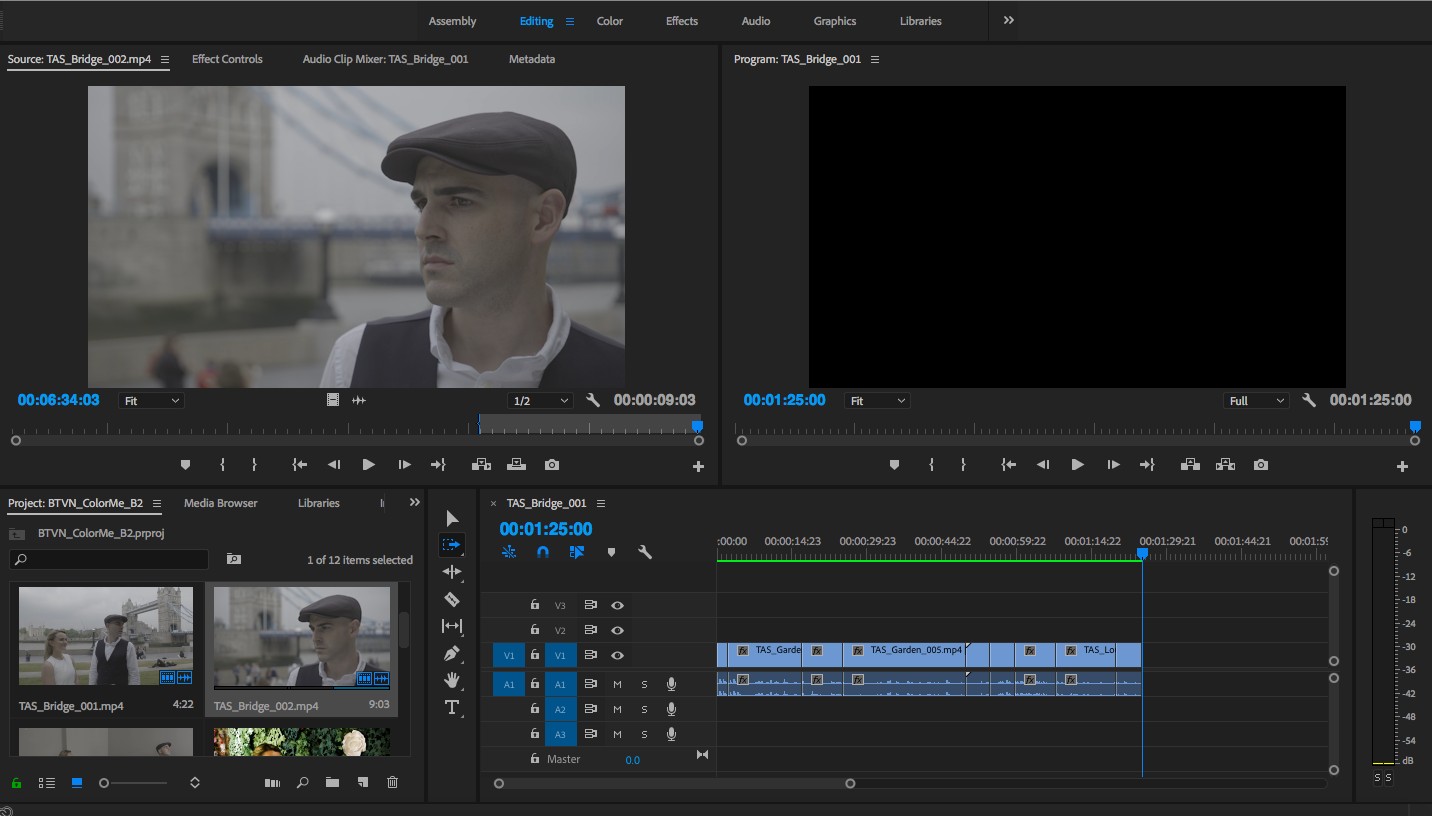Screen dimensions: 1432x816
Task: Select the Razor tool
Action: pos(452,599)
